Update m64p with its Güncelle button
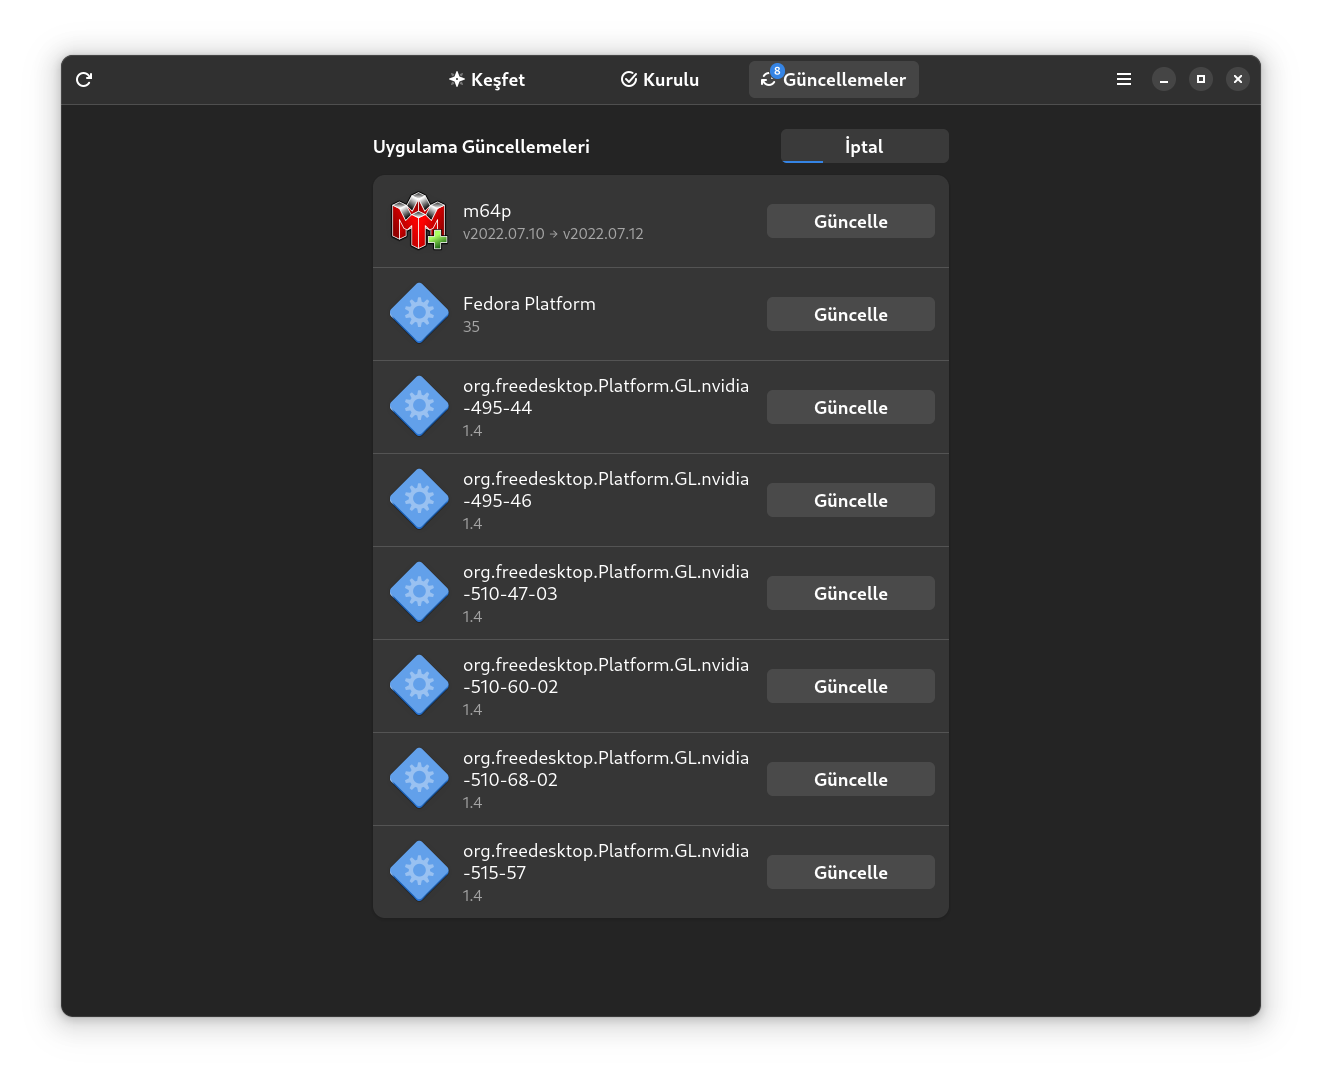 point(851,221)
